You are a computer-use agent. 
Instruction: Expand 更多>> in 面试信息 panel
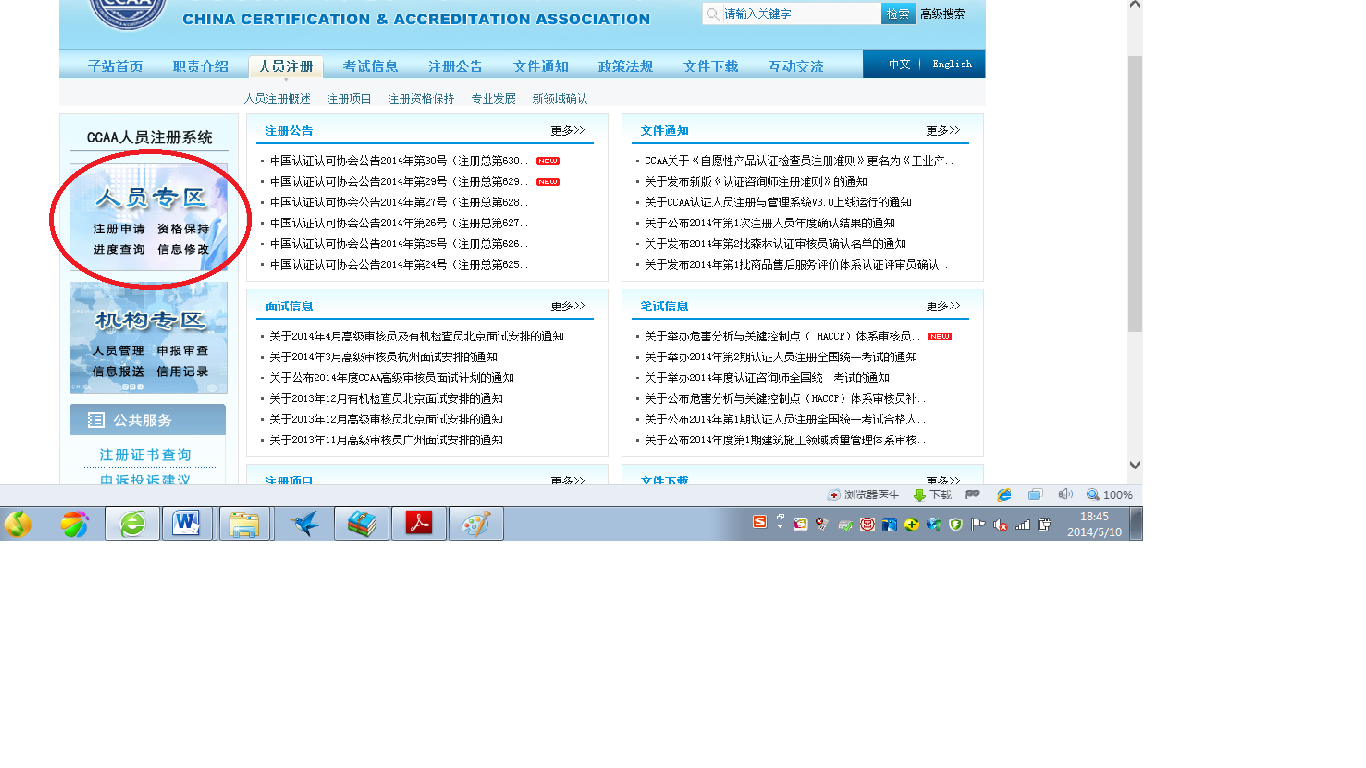point(568,306)
